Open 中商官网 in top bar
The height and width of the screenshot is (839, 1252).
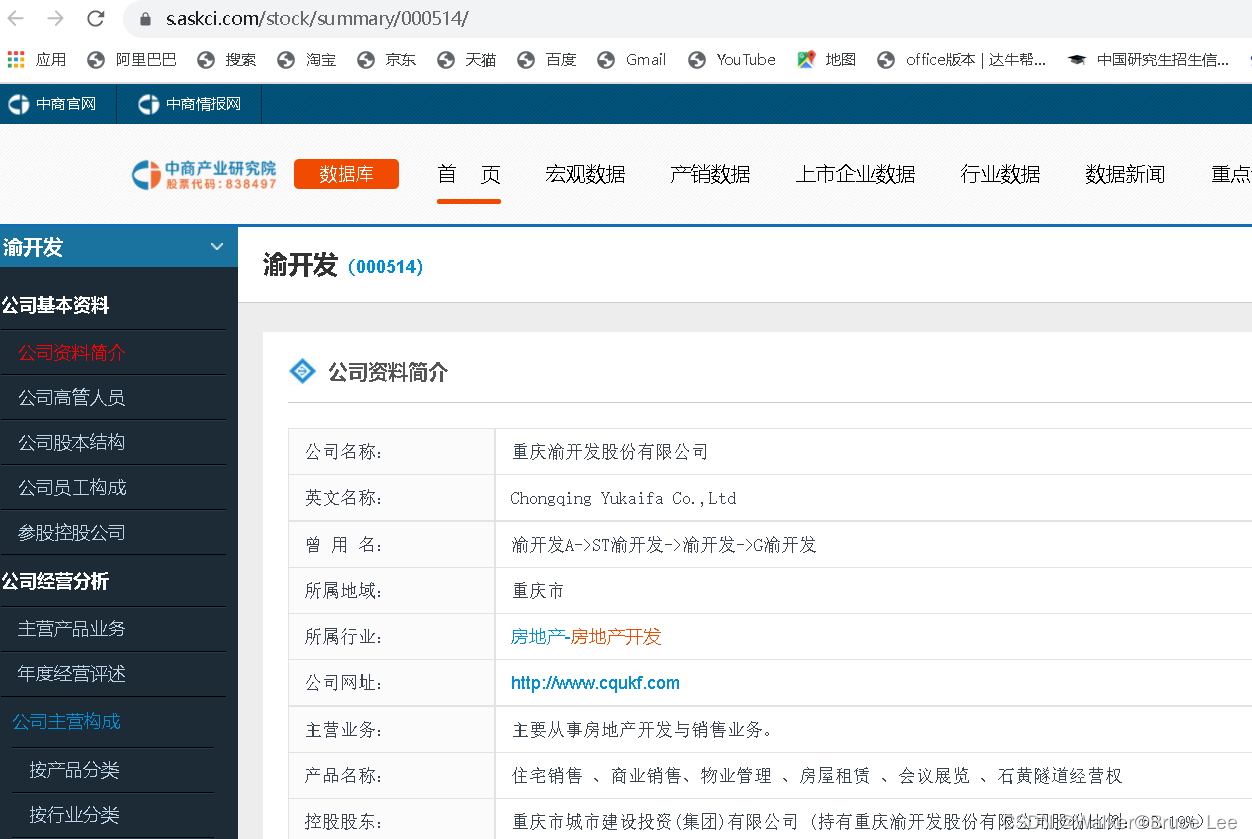(52, 104)
